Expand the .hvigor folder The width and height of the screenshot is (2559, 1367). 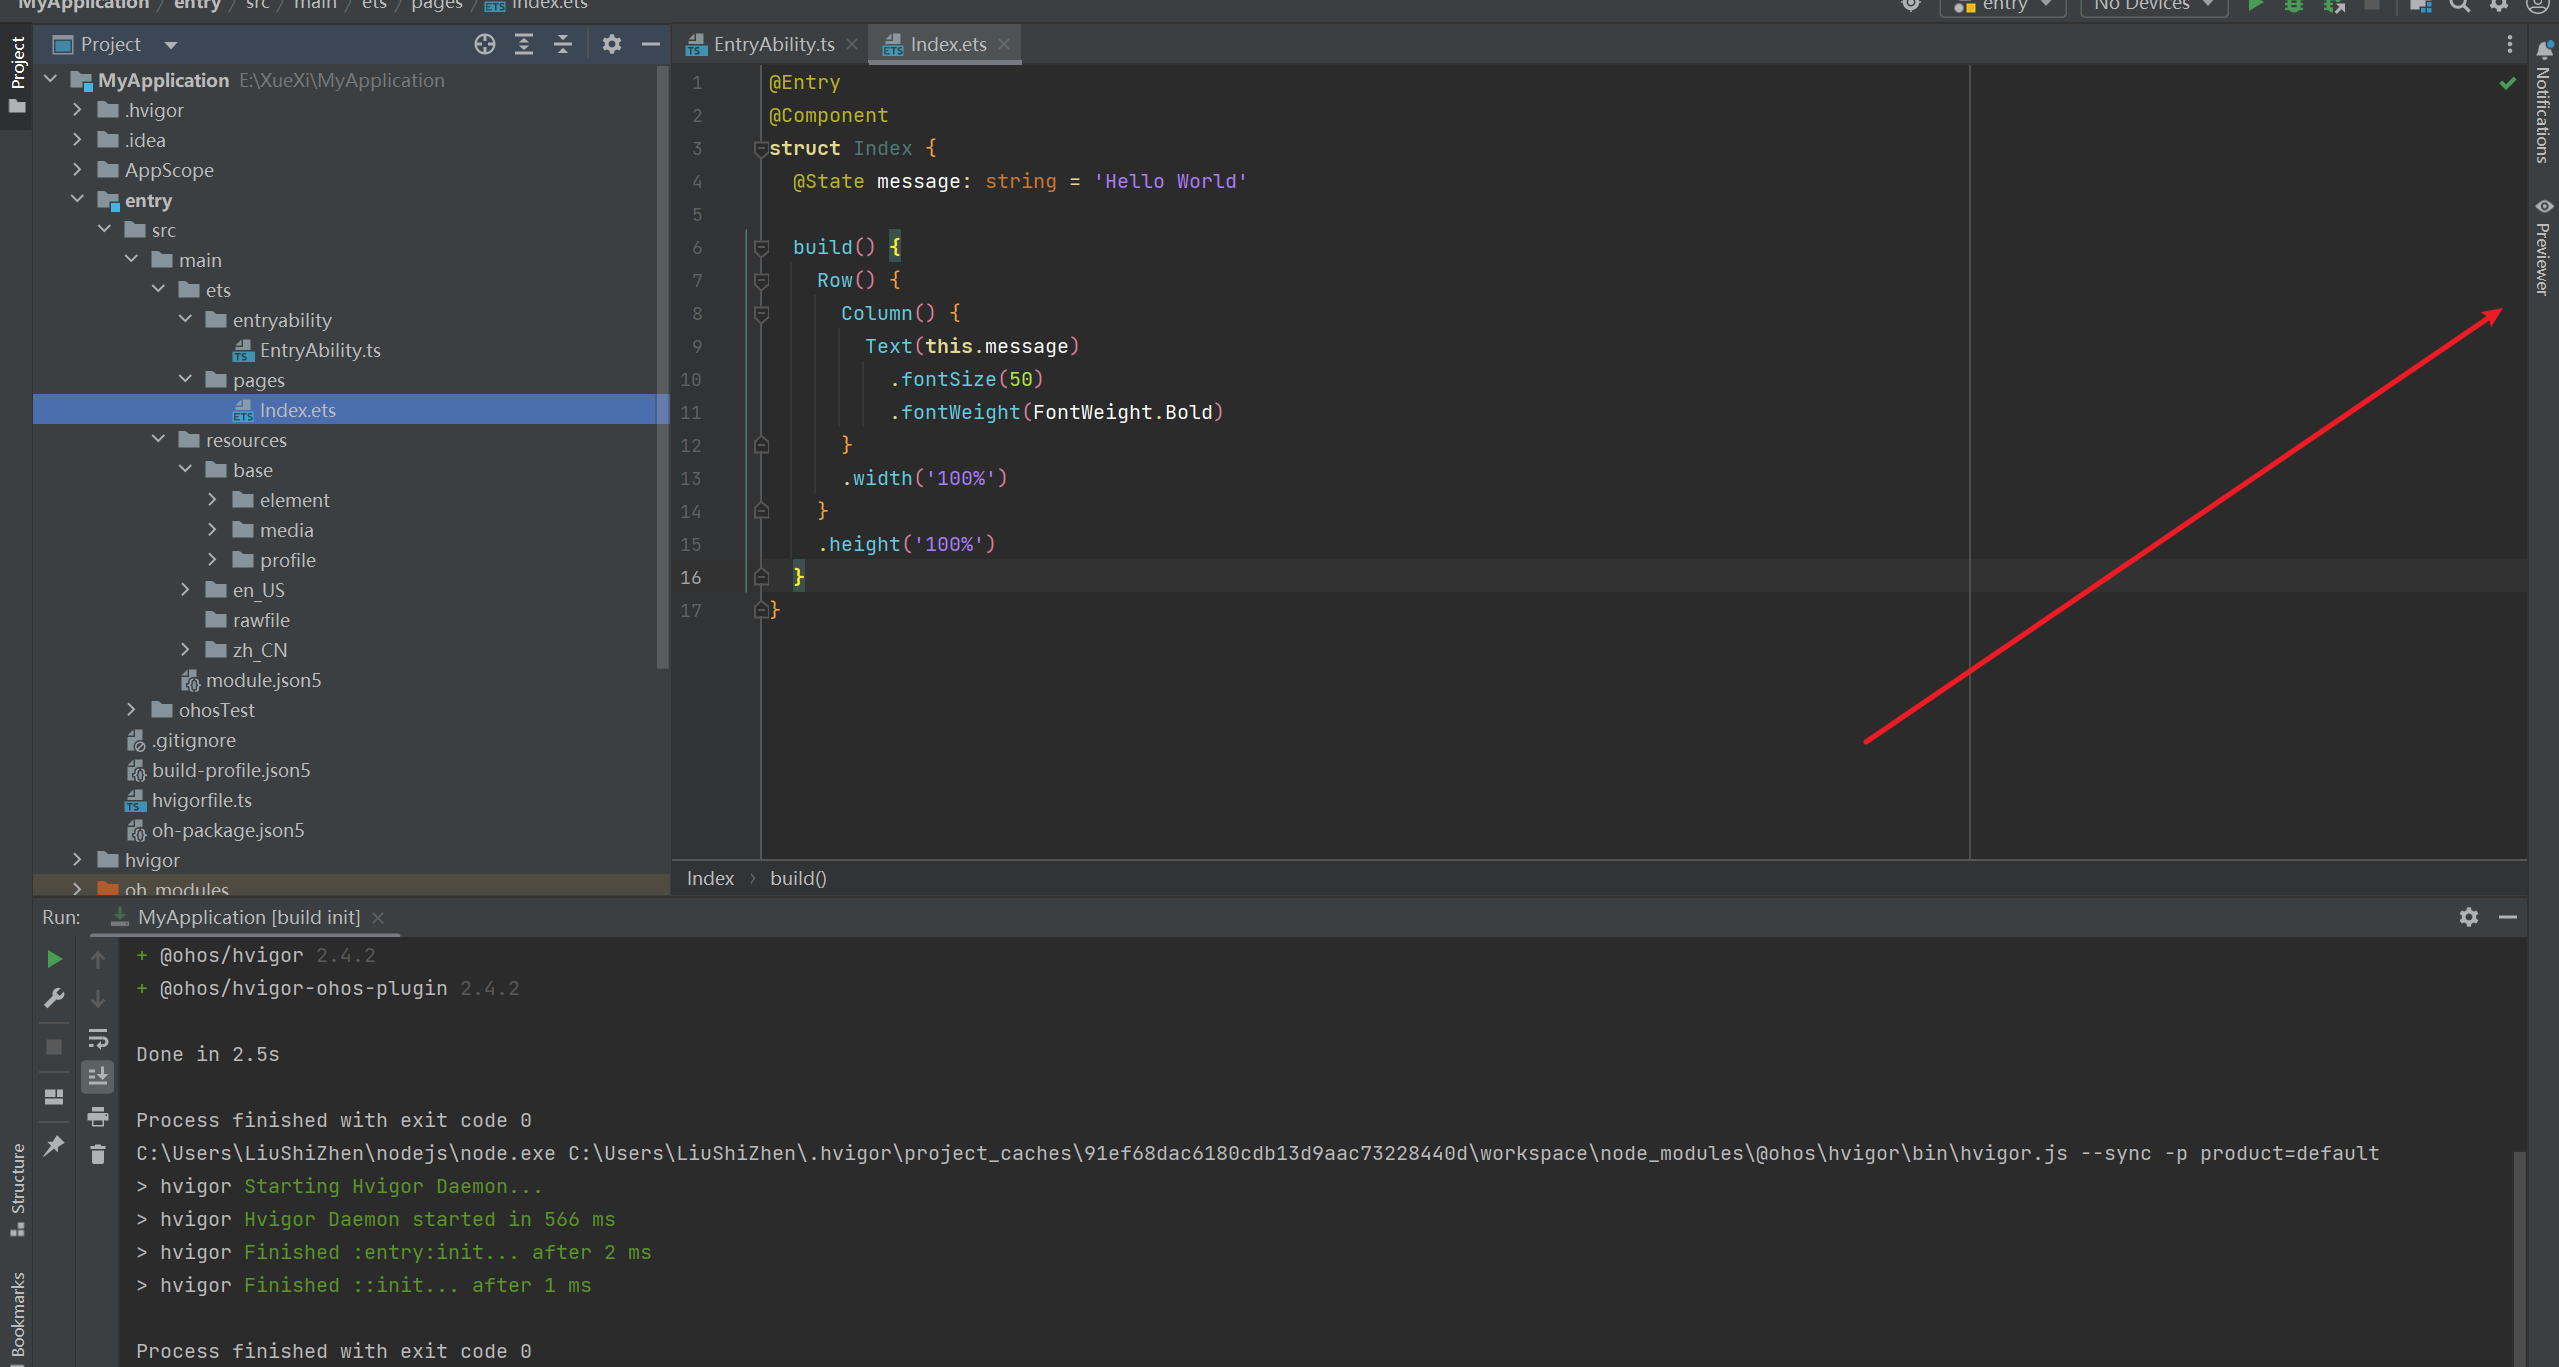click(x=77, y=110)
